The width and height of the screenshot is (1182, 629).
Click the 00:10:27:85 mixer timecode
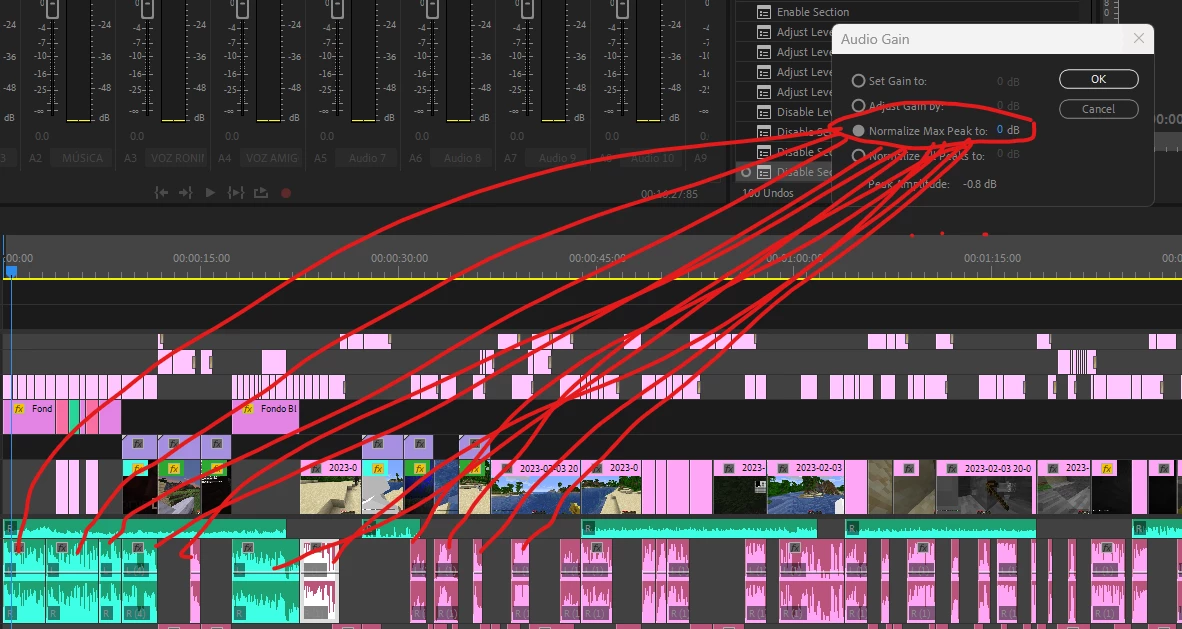point(668,194)
